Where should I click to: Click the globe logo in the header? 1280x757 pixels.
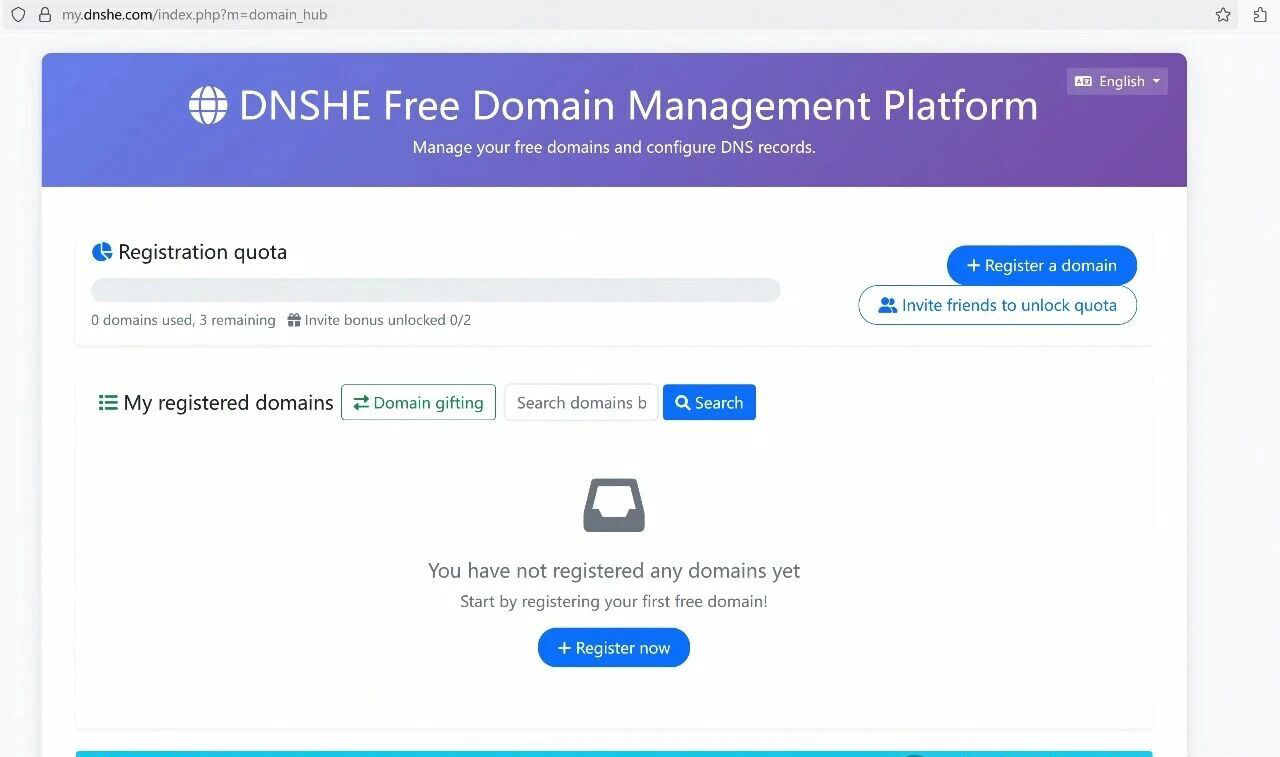pyautogui.click(x=208, y=105)
